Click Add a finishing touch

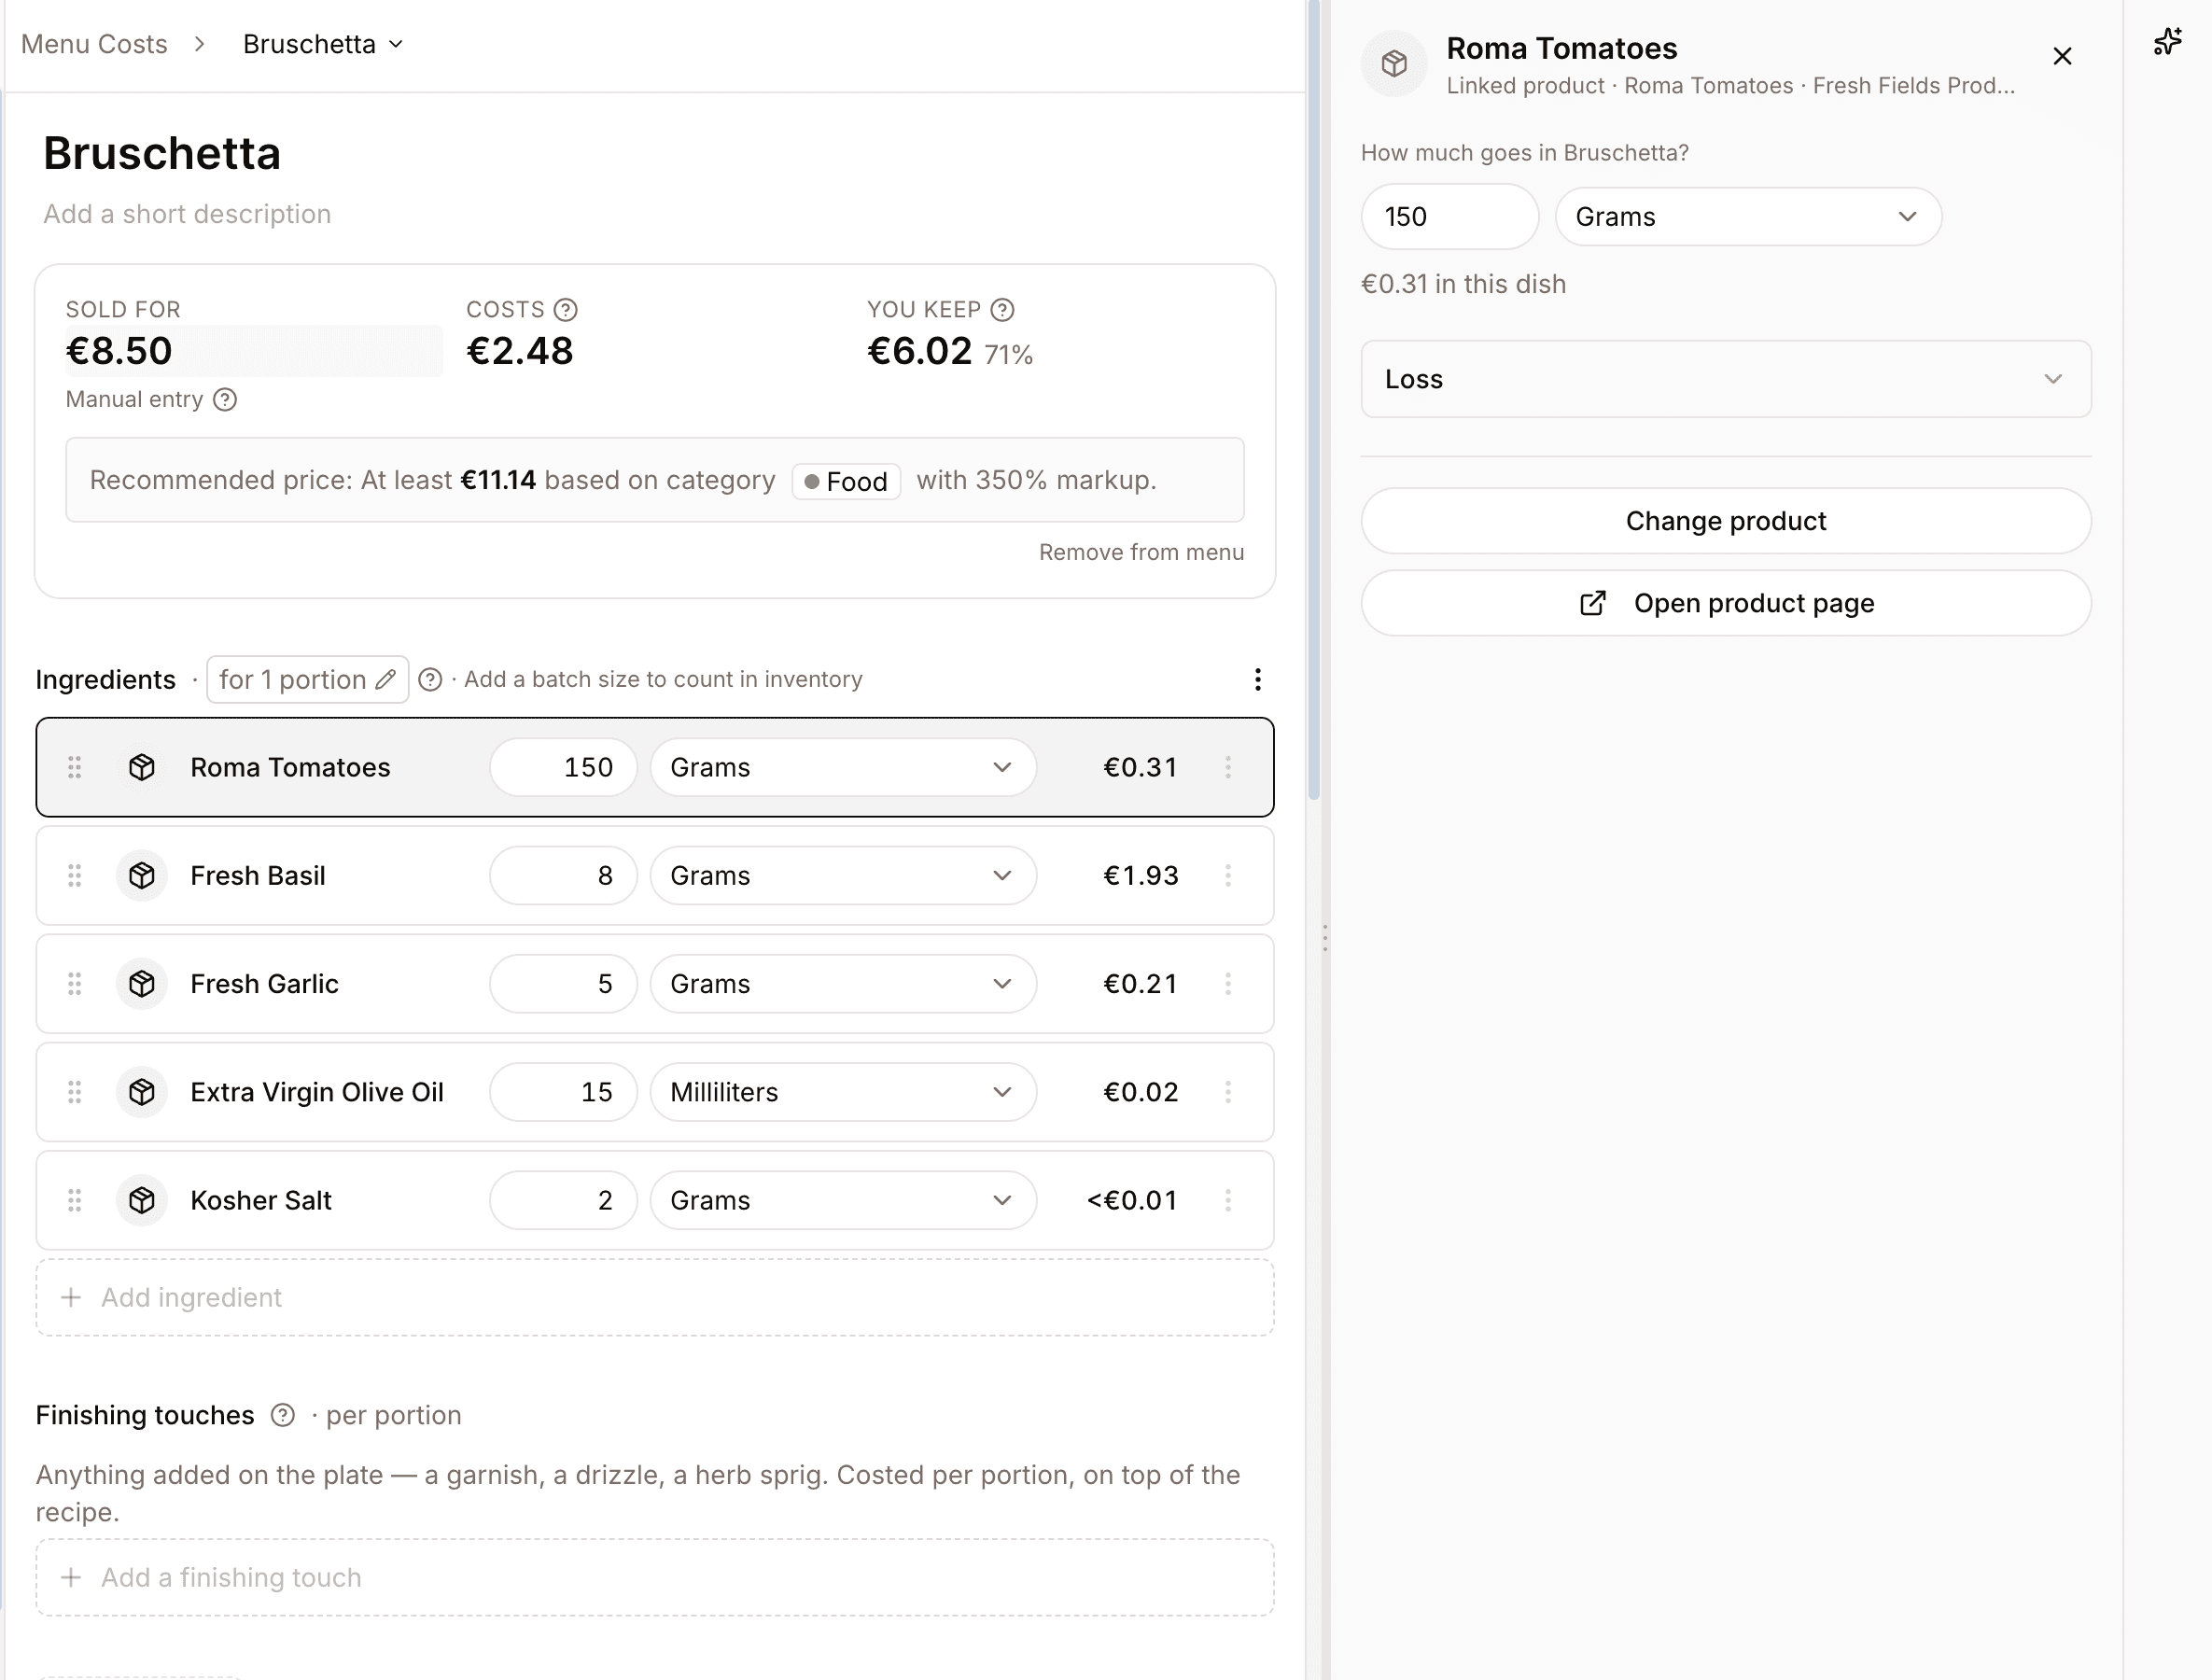click(x=655, y=1578)
